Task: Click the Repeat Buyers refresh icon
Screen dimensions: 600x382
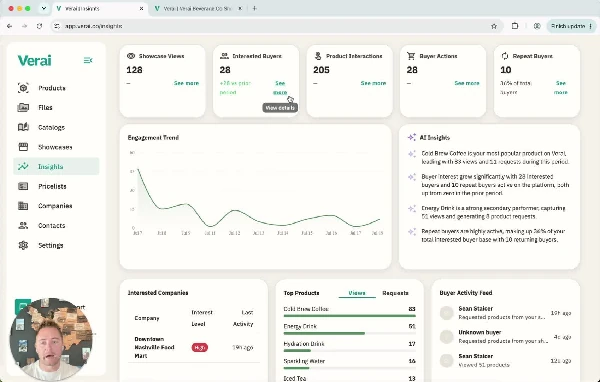Action: tap(505, 56)
